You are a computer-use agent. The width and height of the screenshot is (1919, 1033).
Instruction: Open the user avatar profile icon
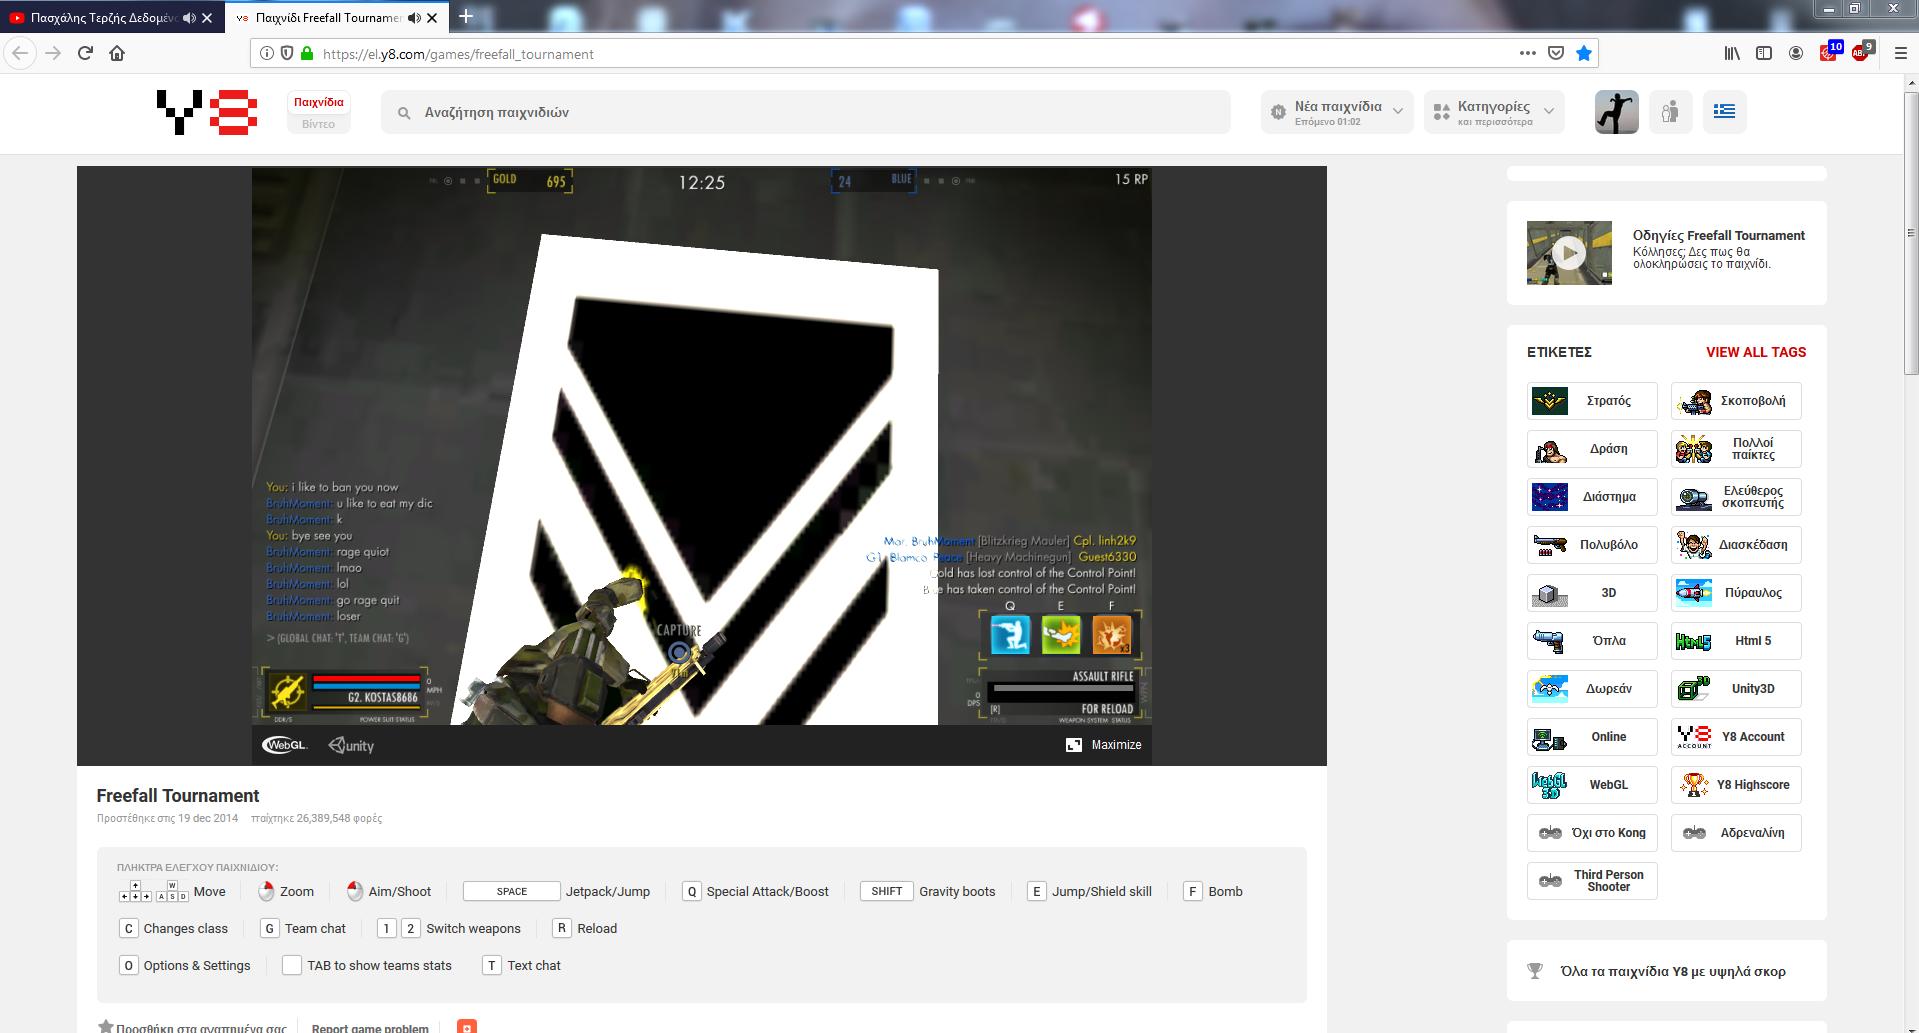click(1616, 112)
